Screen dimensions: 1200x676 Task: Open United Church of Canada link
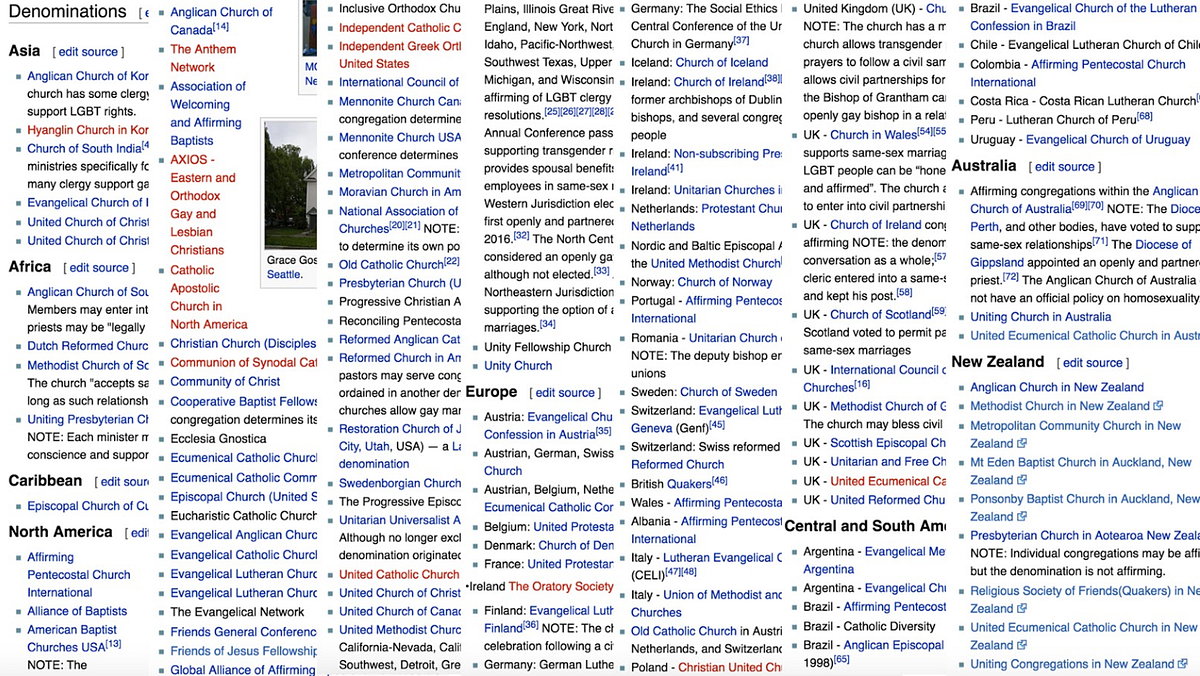point(400,611)
